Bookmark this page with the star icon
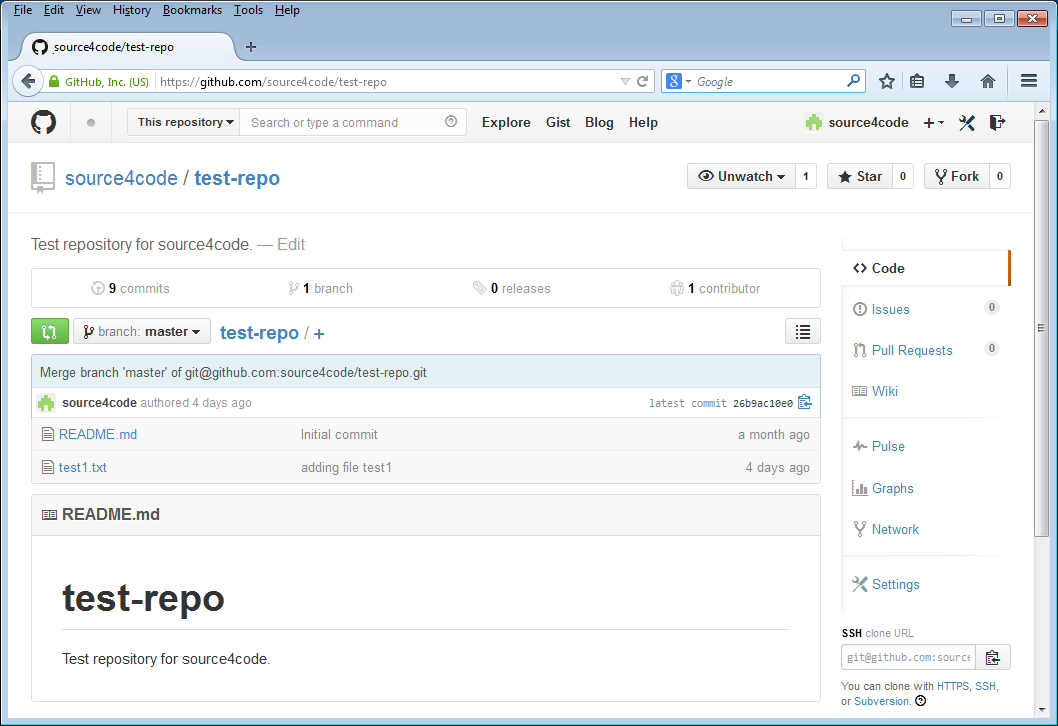 [887, 82]
